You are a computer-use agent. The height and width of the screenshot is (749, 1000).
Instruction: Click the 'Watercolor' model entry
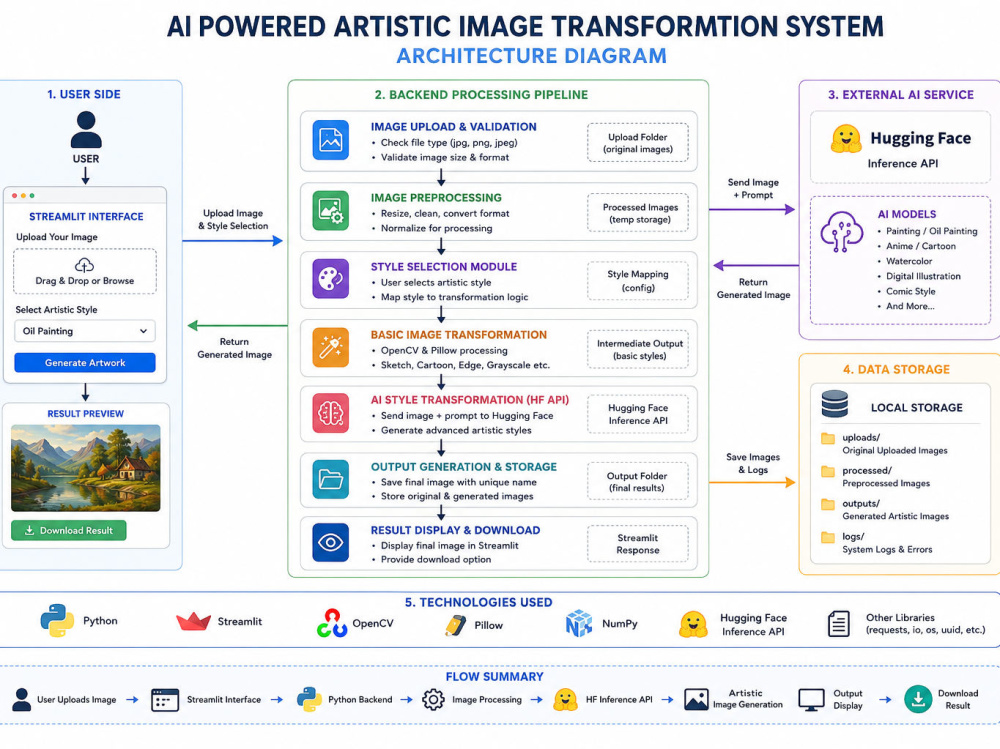[909, 261]
